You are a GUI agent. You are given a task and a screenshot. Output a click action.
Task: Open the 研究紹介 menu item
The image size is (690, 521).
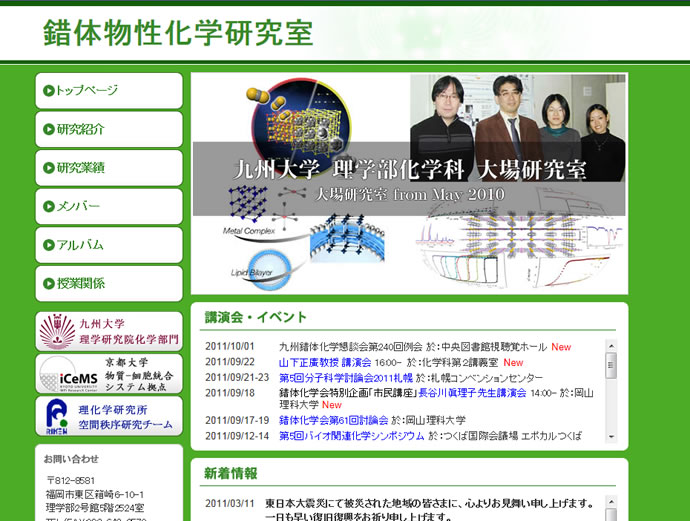(109, 129)
